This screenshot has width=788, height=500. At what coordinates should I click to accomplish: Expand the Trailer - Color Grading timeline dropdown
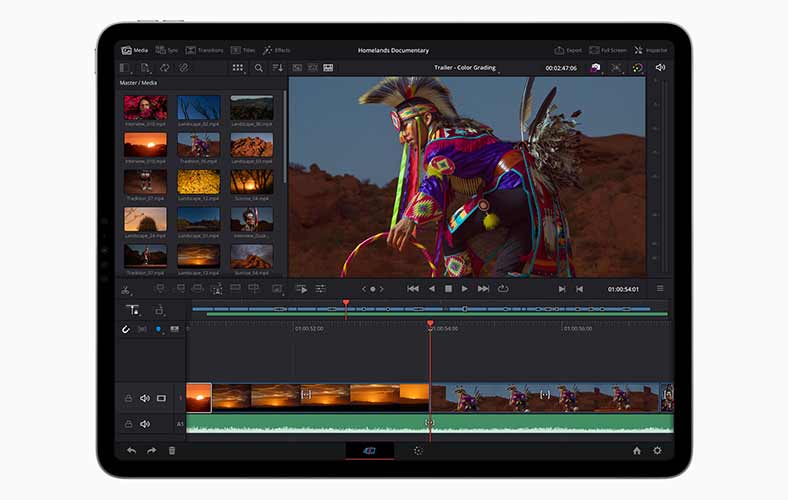465,68
